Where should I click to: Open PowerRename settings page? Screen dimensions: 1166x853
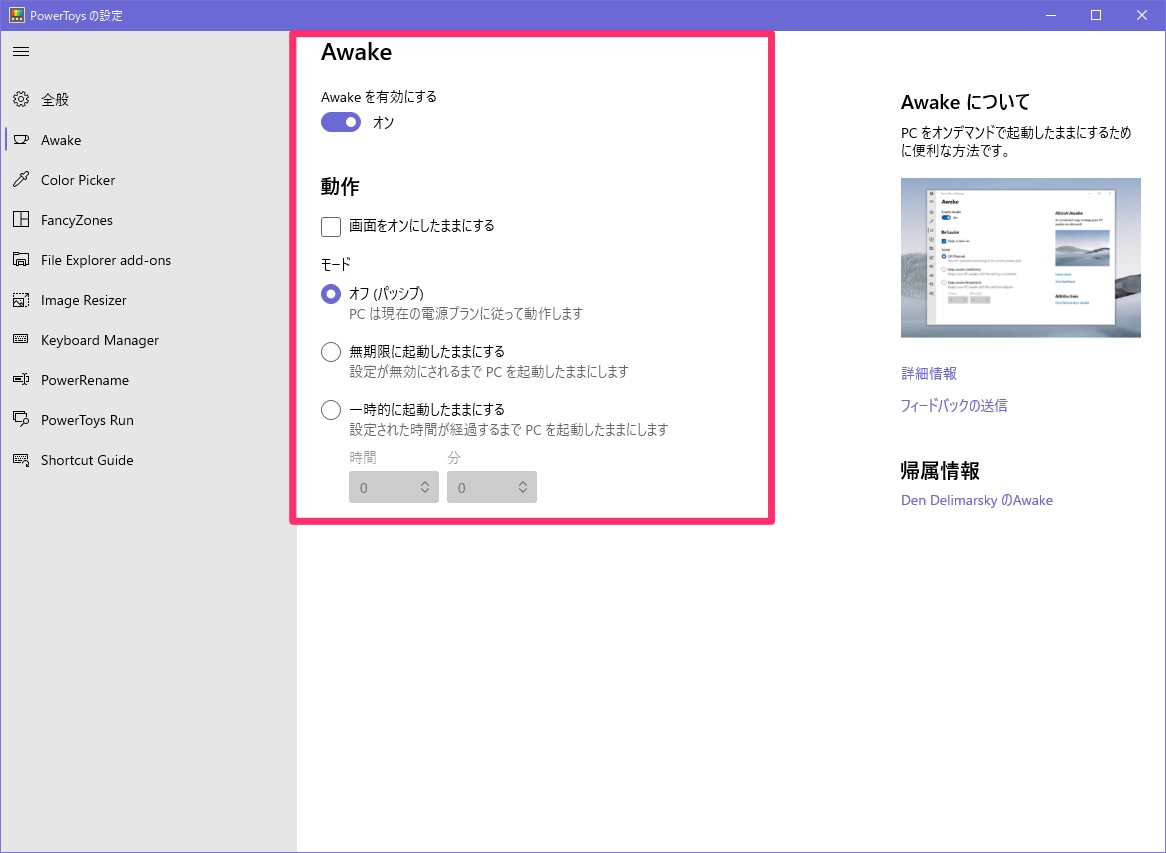point(149,380)
